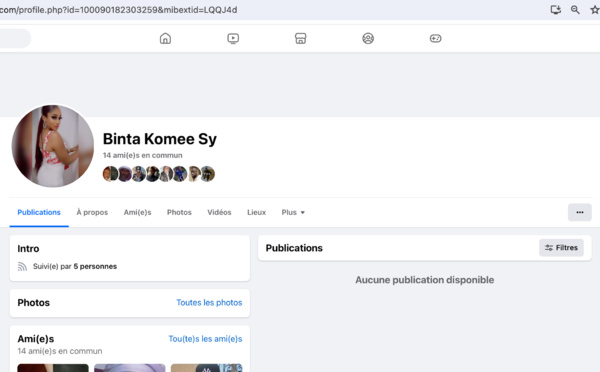Open the Gaming controller icon
This screenshot has width=600, height=372.
point(435,38)
